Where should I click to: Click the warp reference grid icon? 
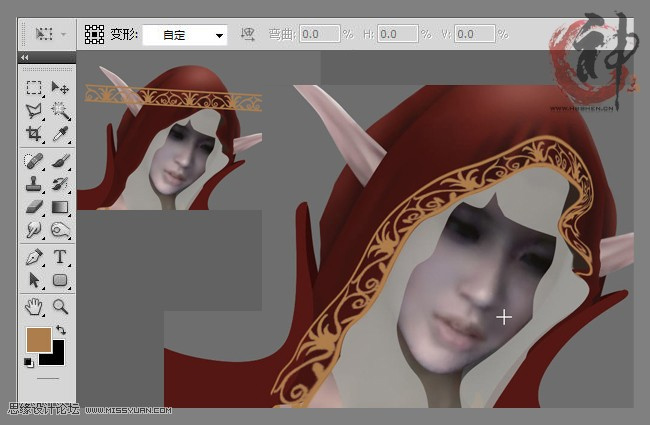(95, 34)
